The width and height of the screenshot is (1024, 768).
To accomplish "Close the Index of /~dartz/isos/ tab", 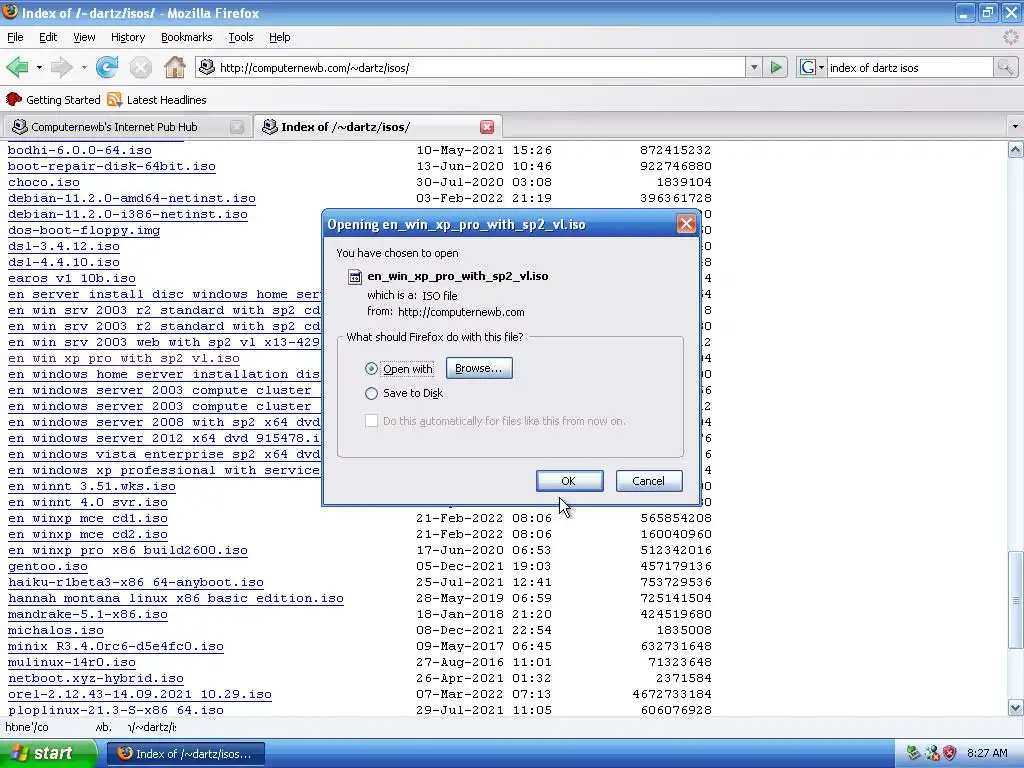I will (x=487, y=127).
